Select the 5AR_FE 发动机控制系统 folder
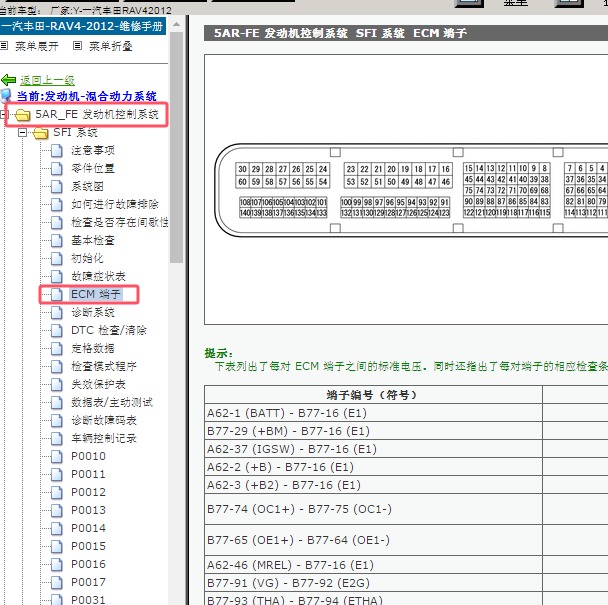608x605 pixels. tap(97, 114)
